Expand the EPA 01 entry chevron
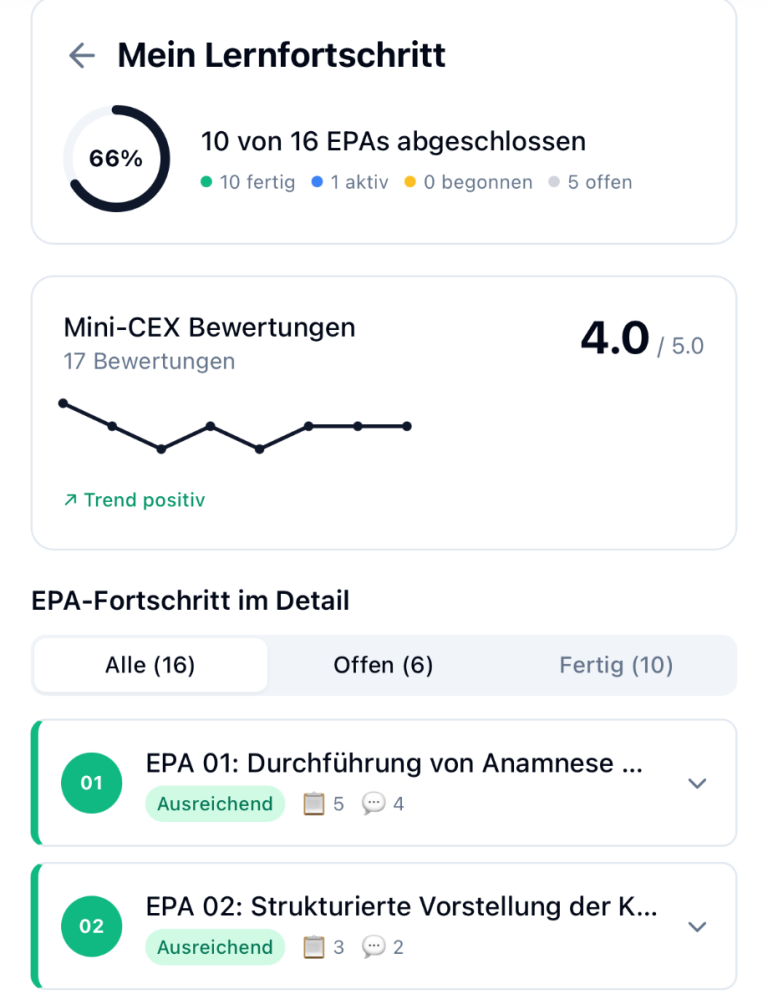The width and height of the screenshot is (768, 994). [x=698, y=783]
